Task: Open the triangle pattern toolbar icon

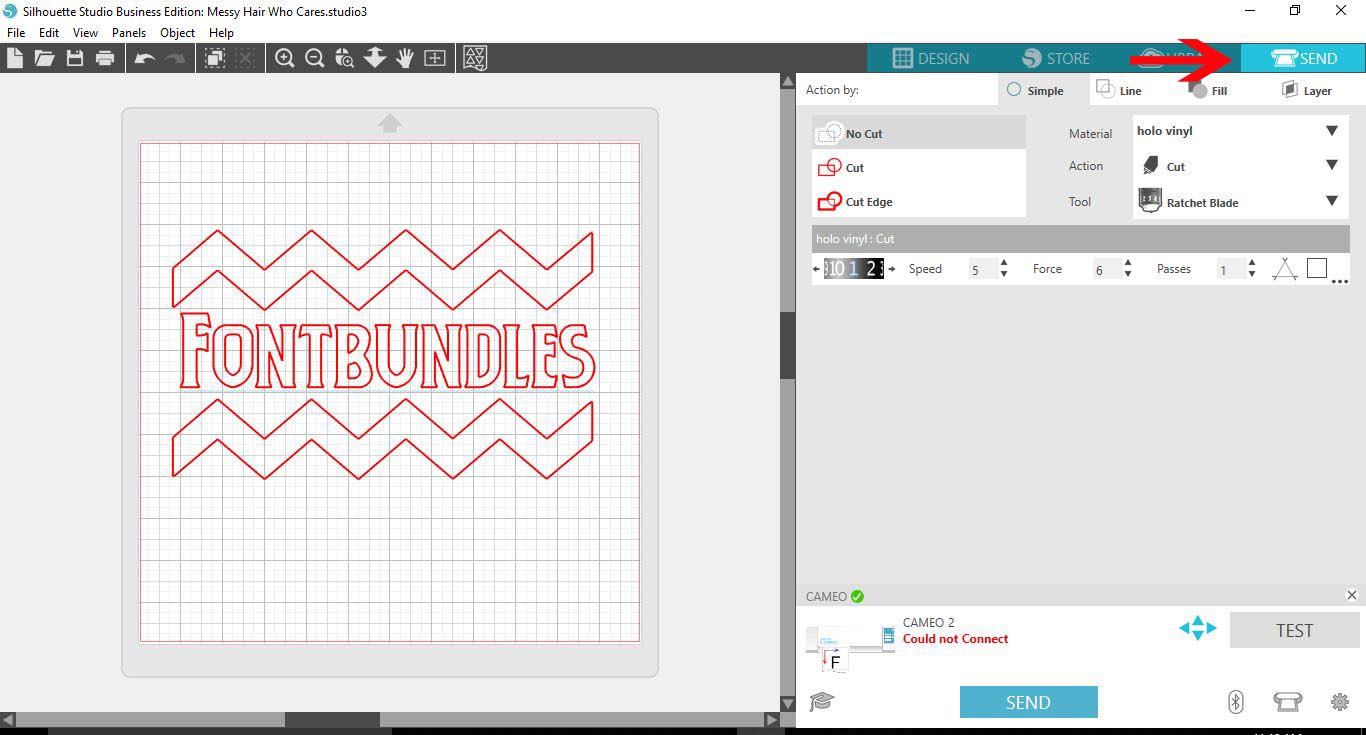Action: (476, 58)
